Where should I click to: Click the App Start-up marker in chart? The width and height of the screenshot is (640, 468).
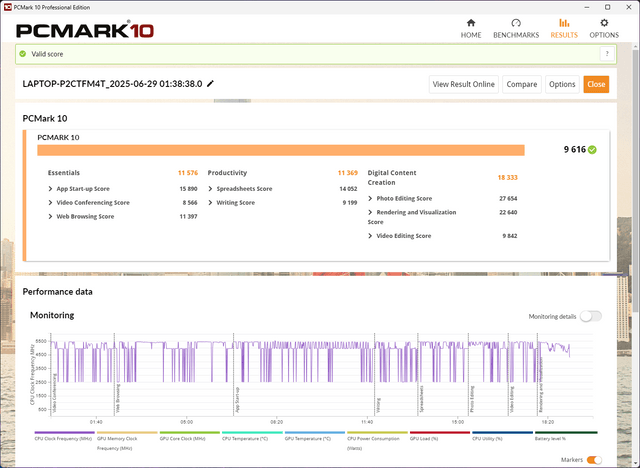click(237, 399)
